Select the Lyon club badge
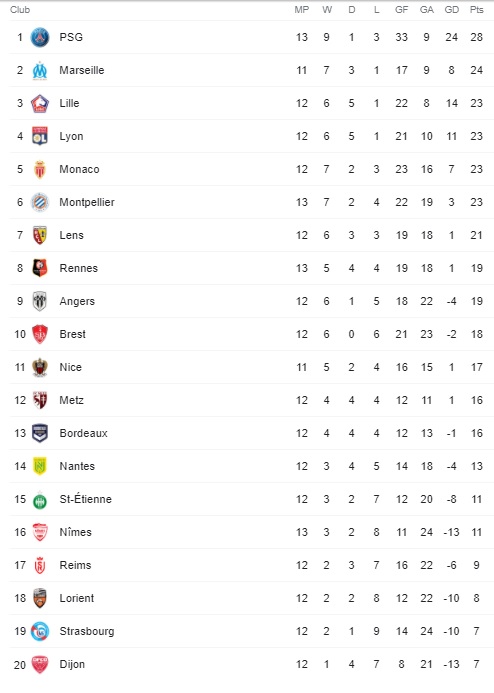 point(40,136)
